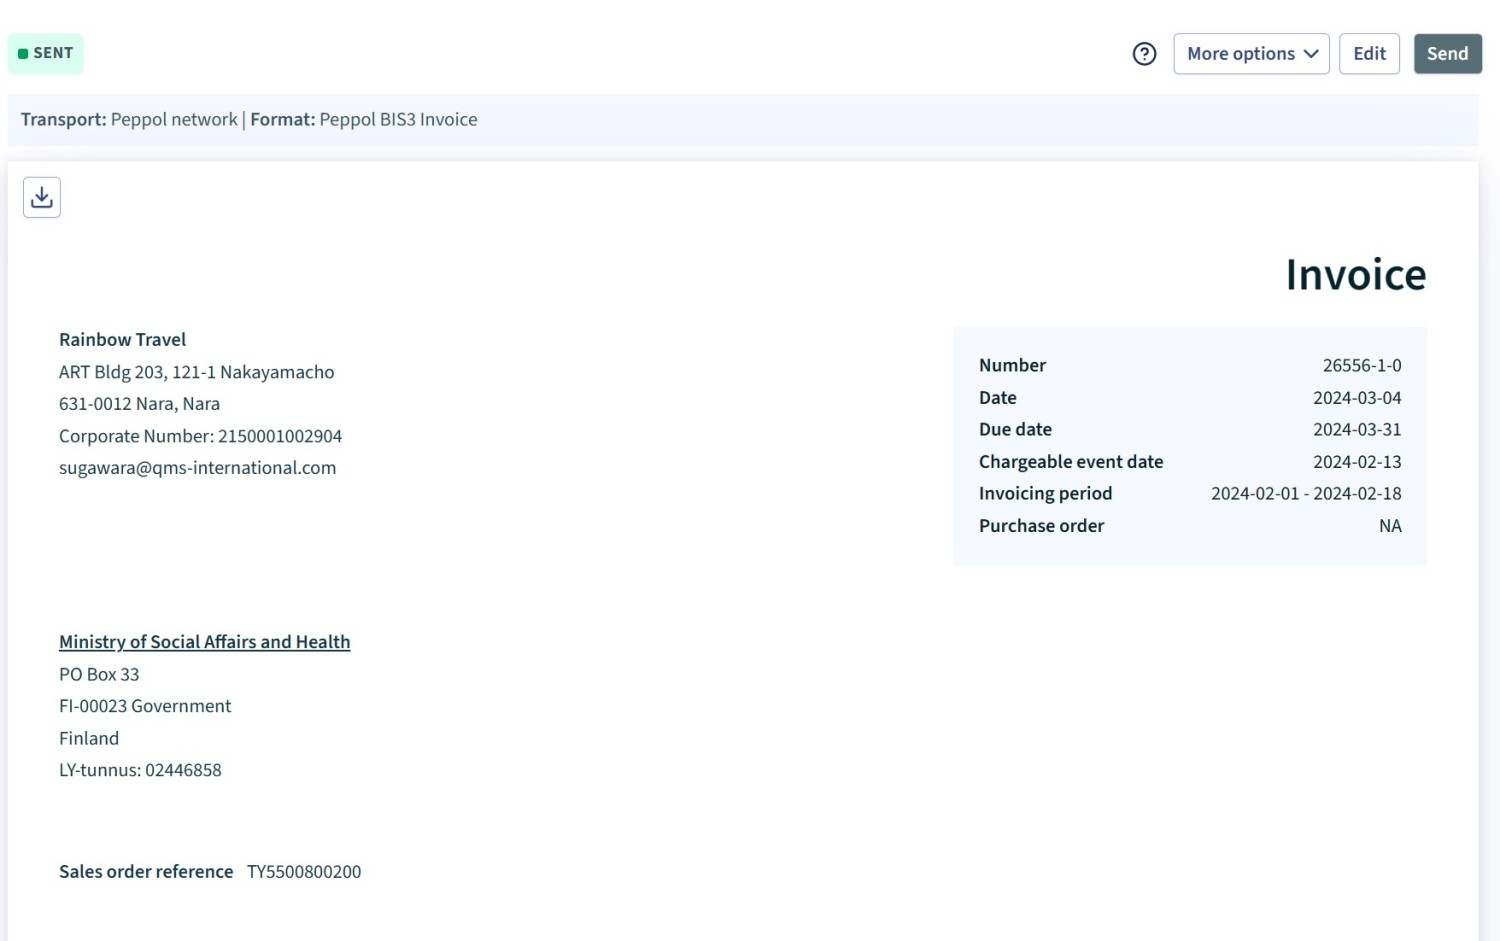Click the Purchase order NA value
Screen dimensions: 1500x941
click(x=1389, y=526)
